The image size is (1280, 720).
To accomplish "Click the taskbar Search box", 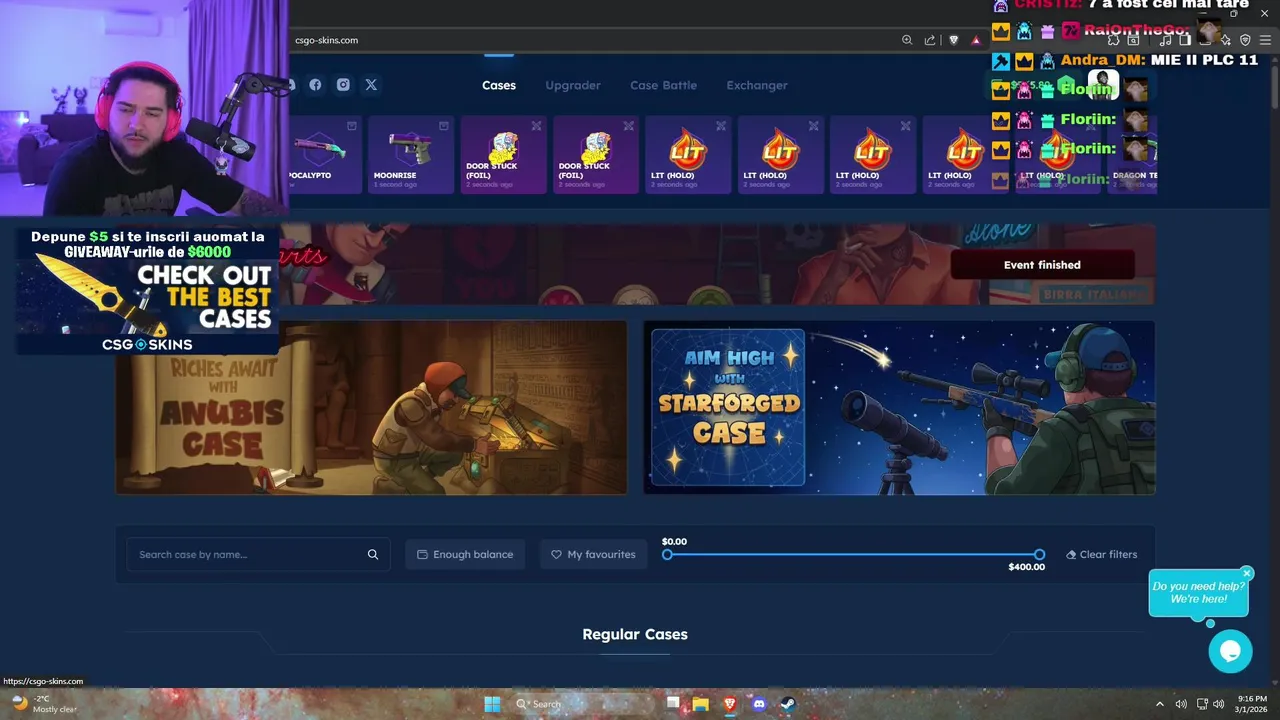I will [x=583, y=704].
